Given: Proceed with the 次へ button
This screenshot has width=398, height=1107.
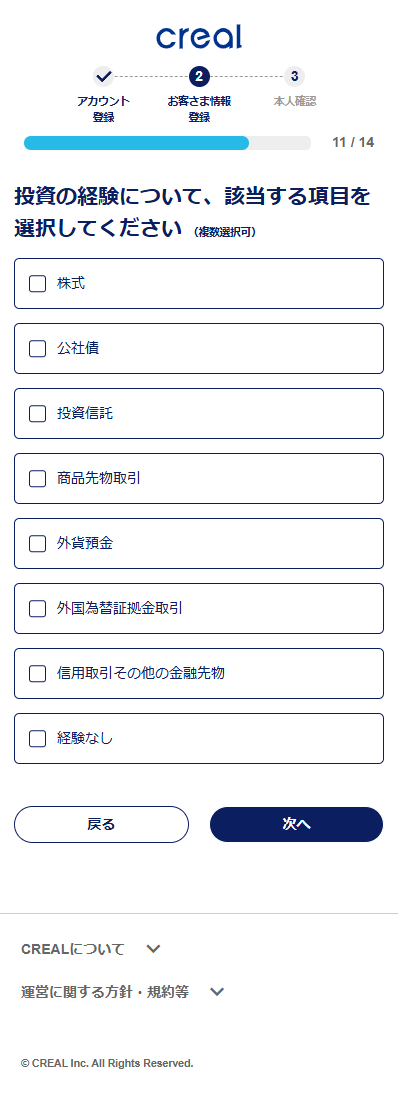Looking at the screenshot, I should pos(296,825).
